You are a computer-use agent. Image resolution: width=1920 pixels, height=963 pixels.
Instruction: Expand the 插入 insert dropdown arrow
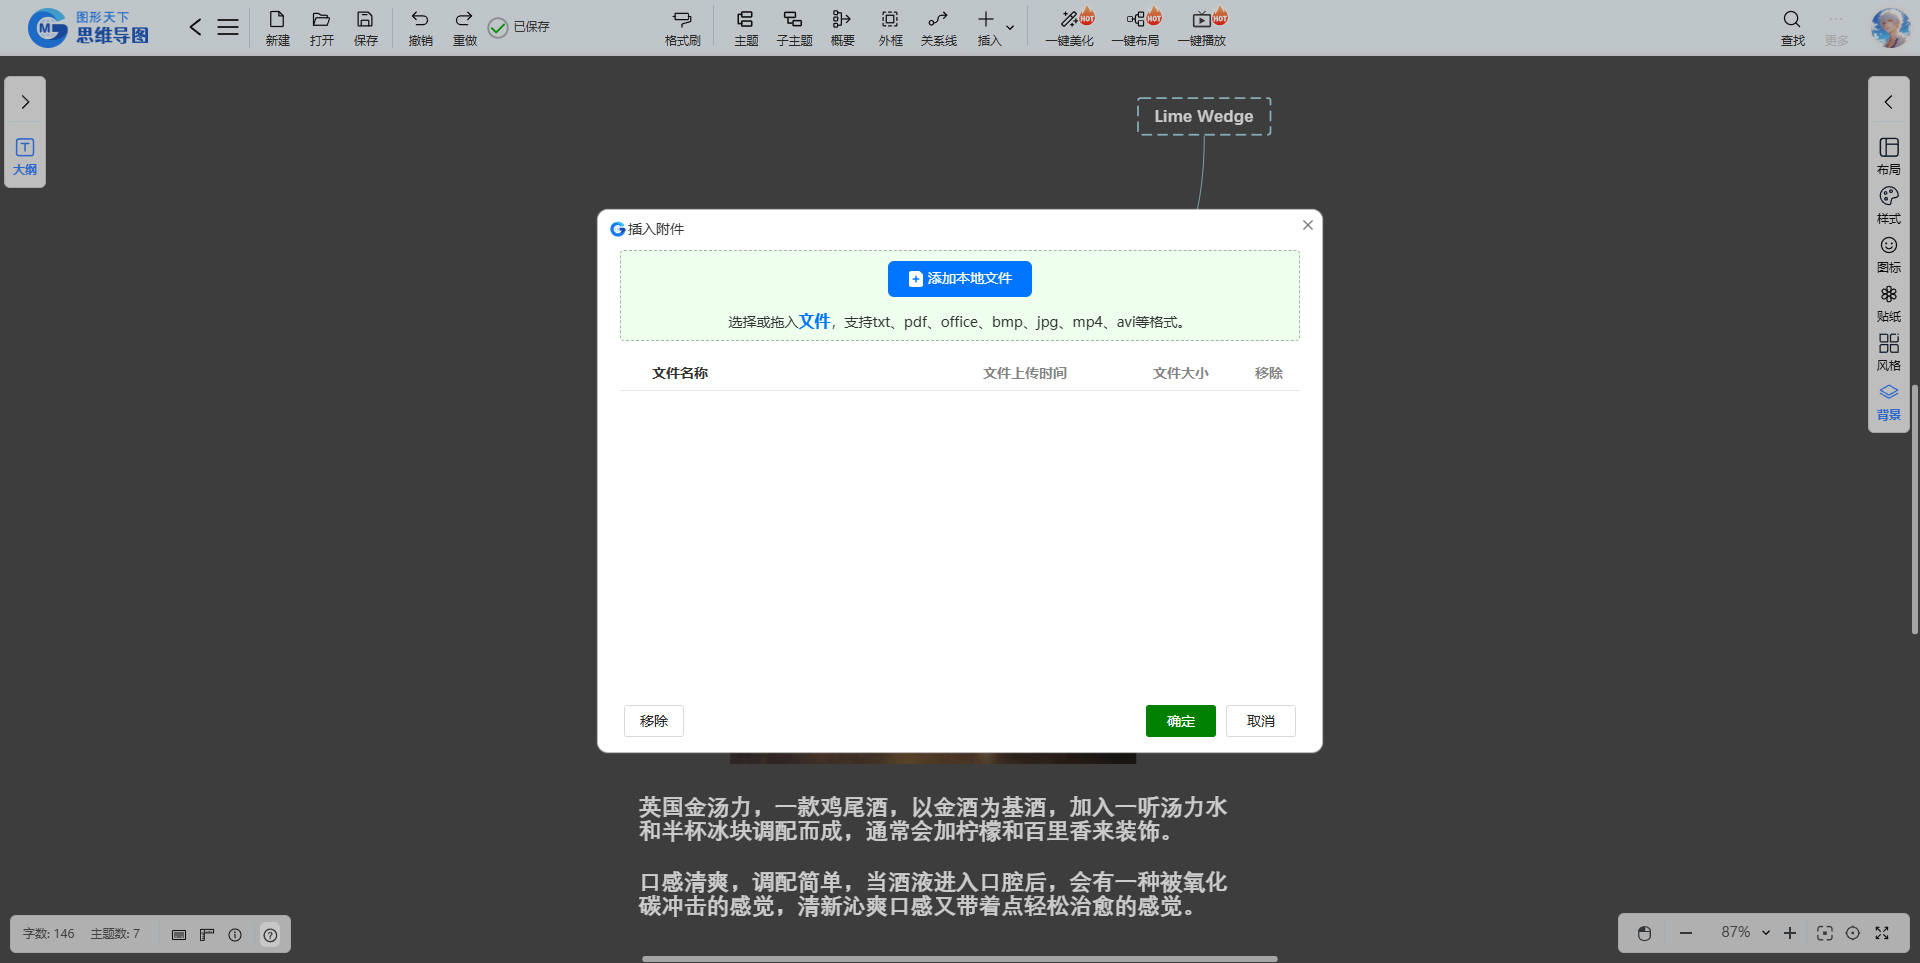(1010, 28)
